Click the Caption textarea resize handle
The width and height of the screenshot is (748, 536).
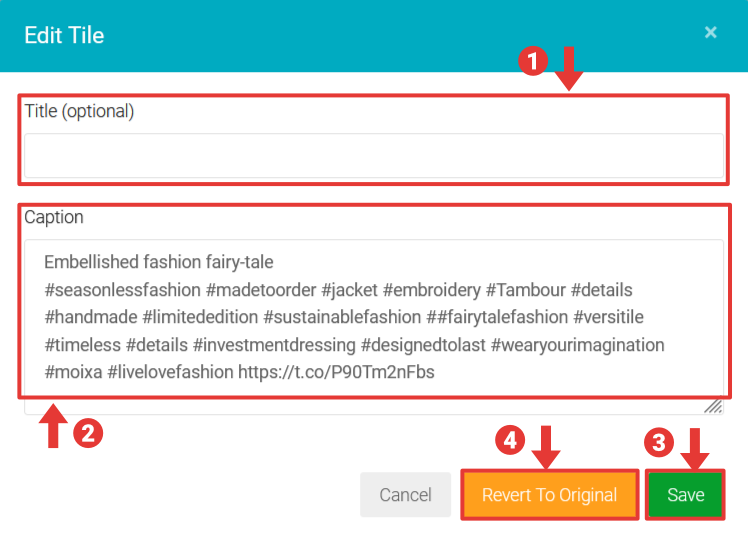[714, 405]
